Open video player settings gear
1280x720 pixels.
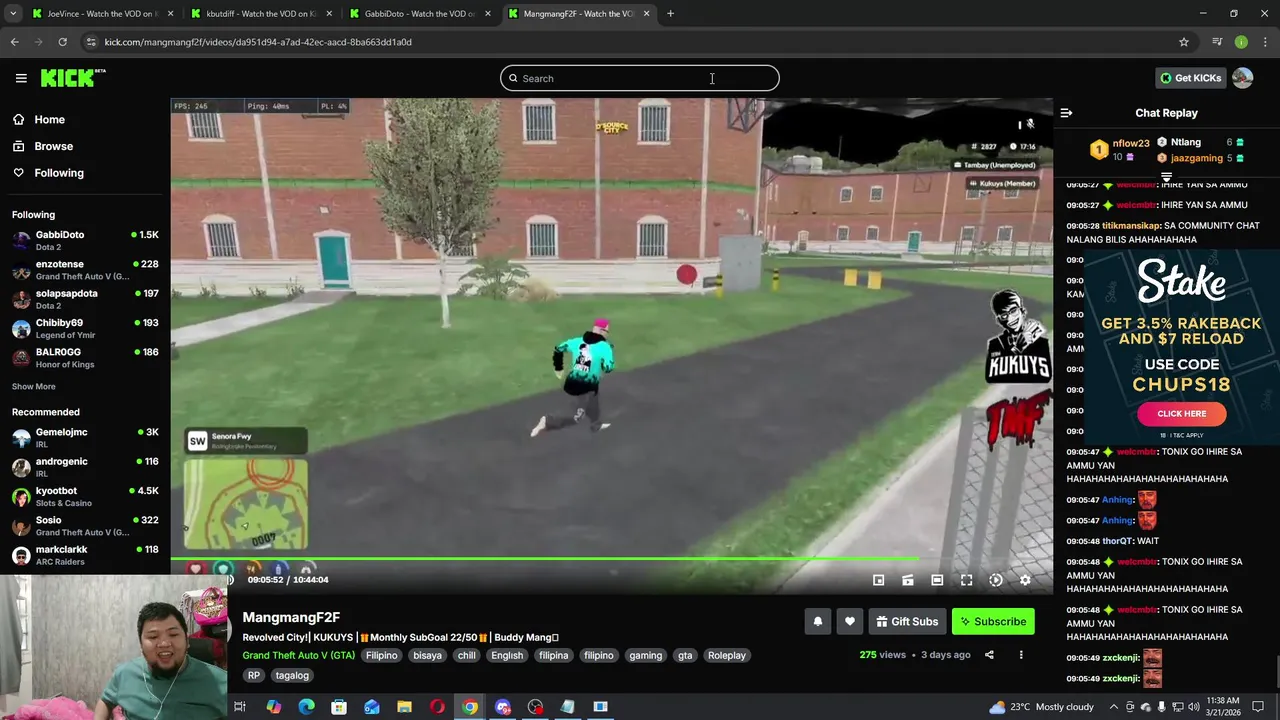click(x=1025, y=580)
